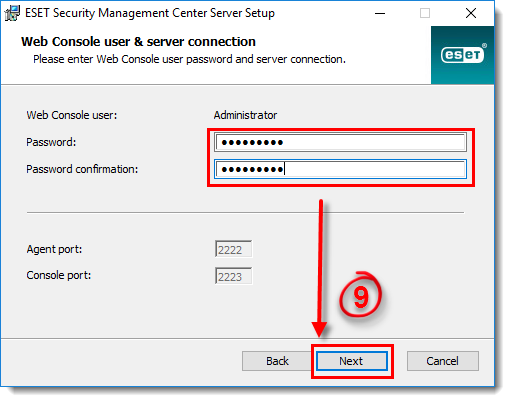Focus the Password input field
Screen dimensions: 510x402
[x=340, y=142]
